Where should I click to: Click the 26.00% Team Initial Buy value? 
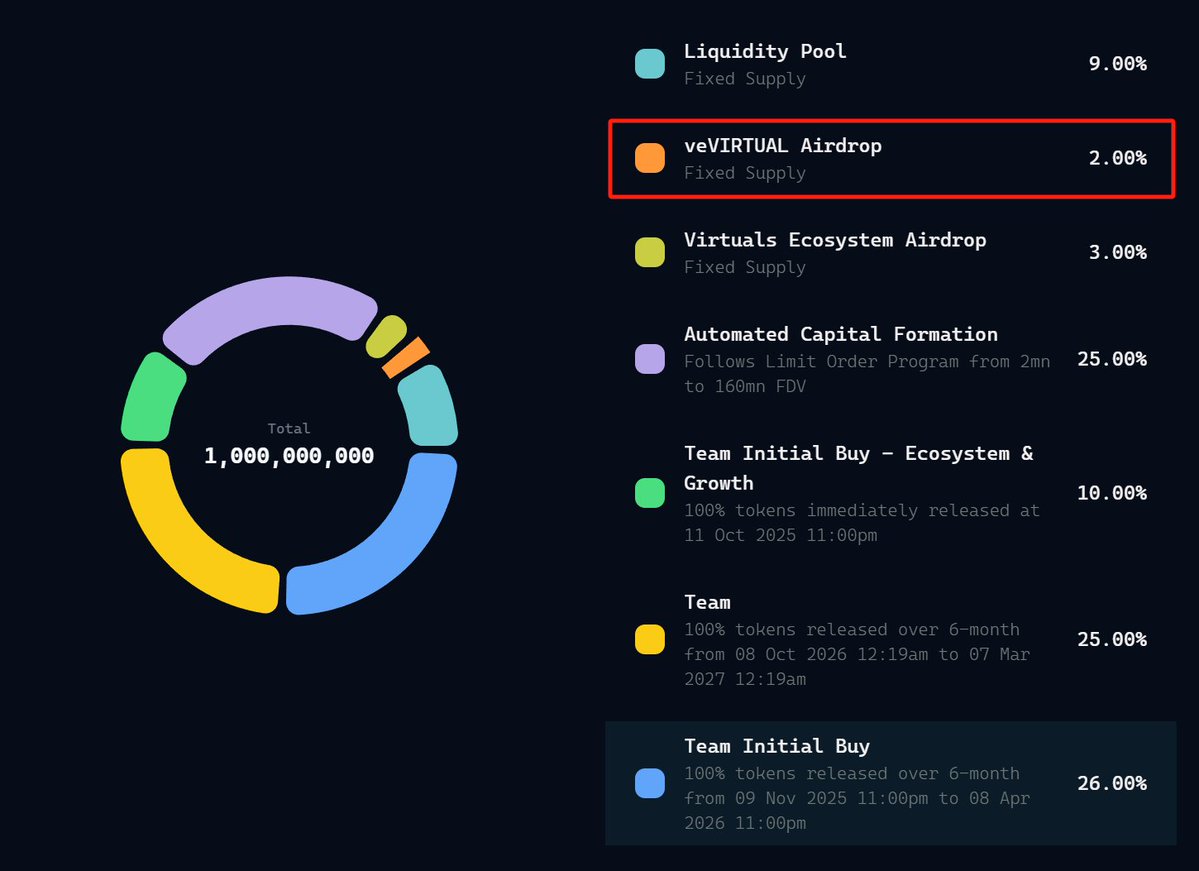(1111, 784)
